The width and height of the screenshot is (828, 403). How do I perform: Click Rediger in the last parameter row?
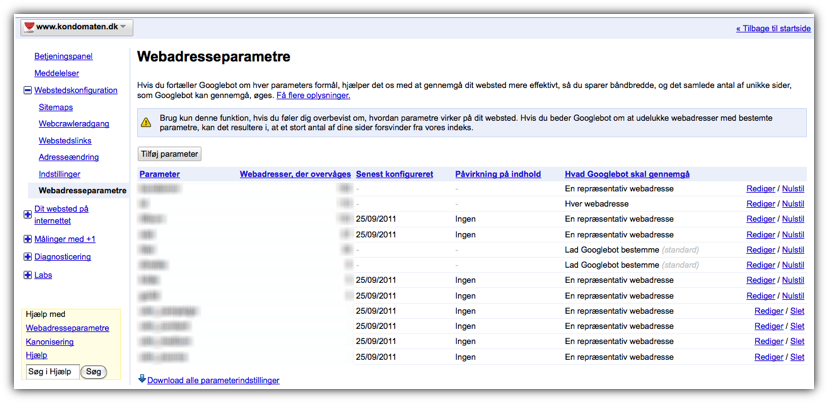(x=769, y=357)
